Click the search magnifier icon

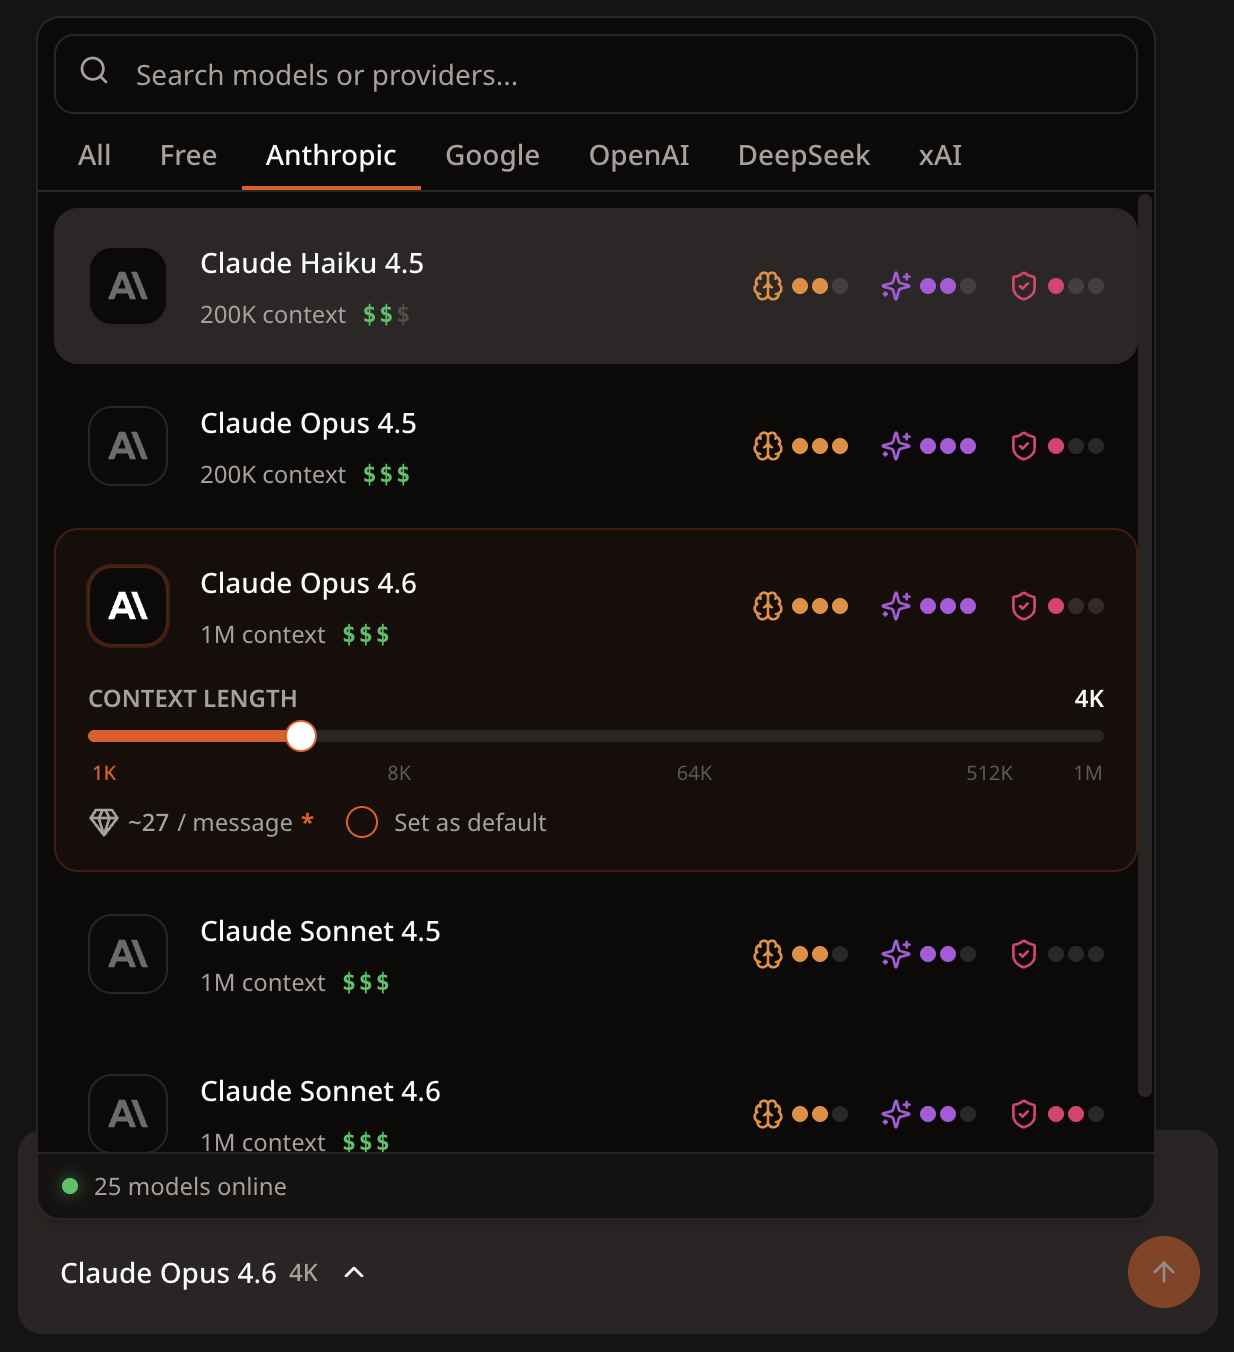94,71
